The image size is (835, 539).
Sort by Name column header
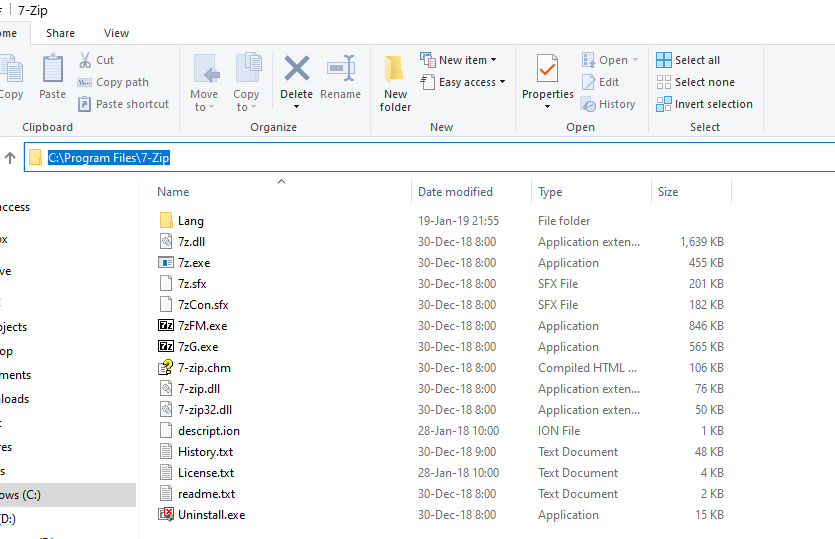pyautogui.click(x=173, y=192)
